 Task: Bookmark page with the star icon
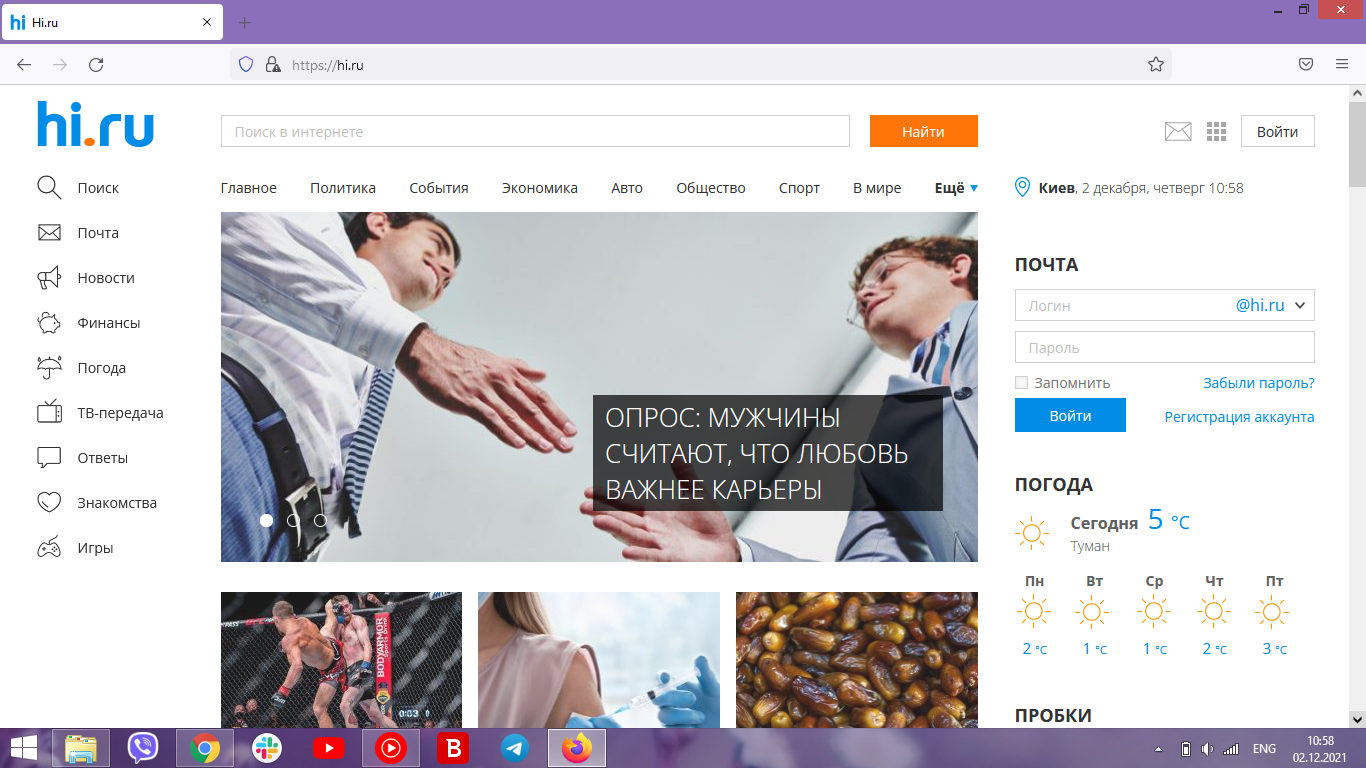coord(1156,64)
